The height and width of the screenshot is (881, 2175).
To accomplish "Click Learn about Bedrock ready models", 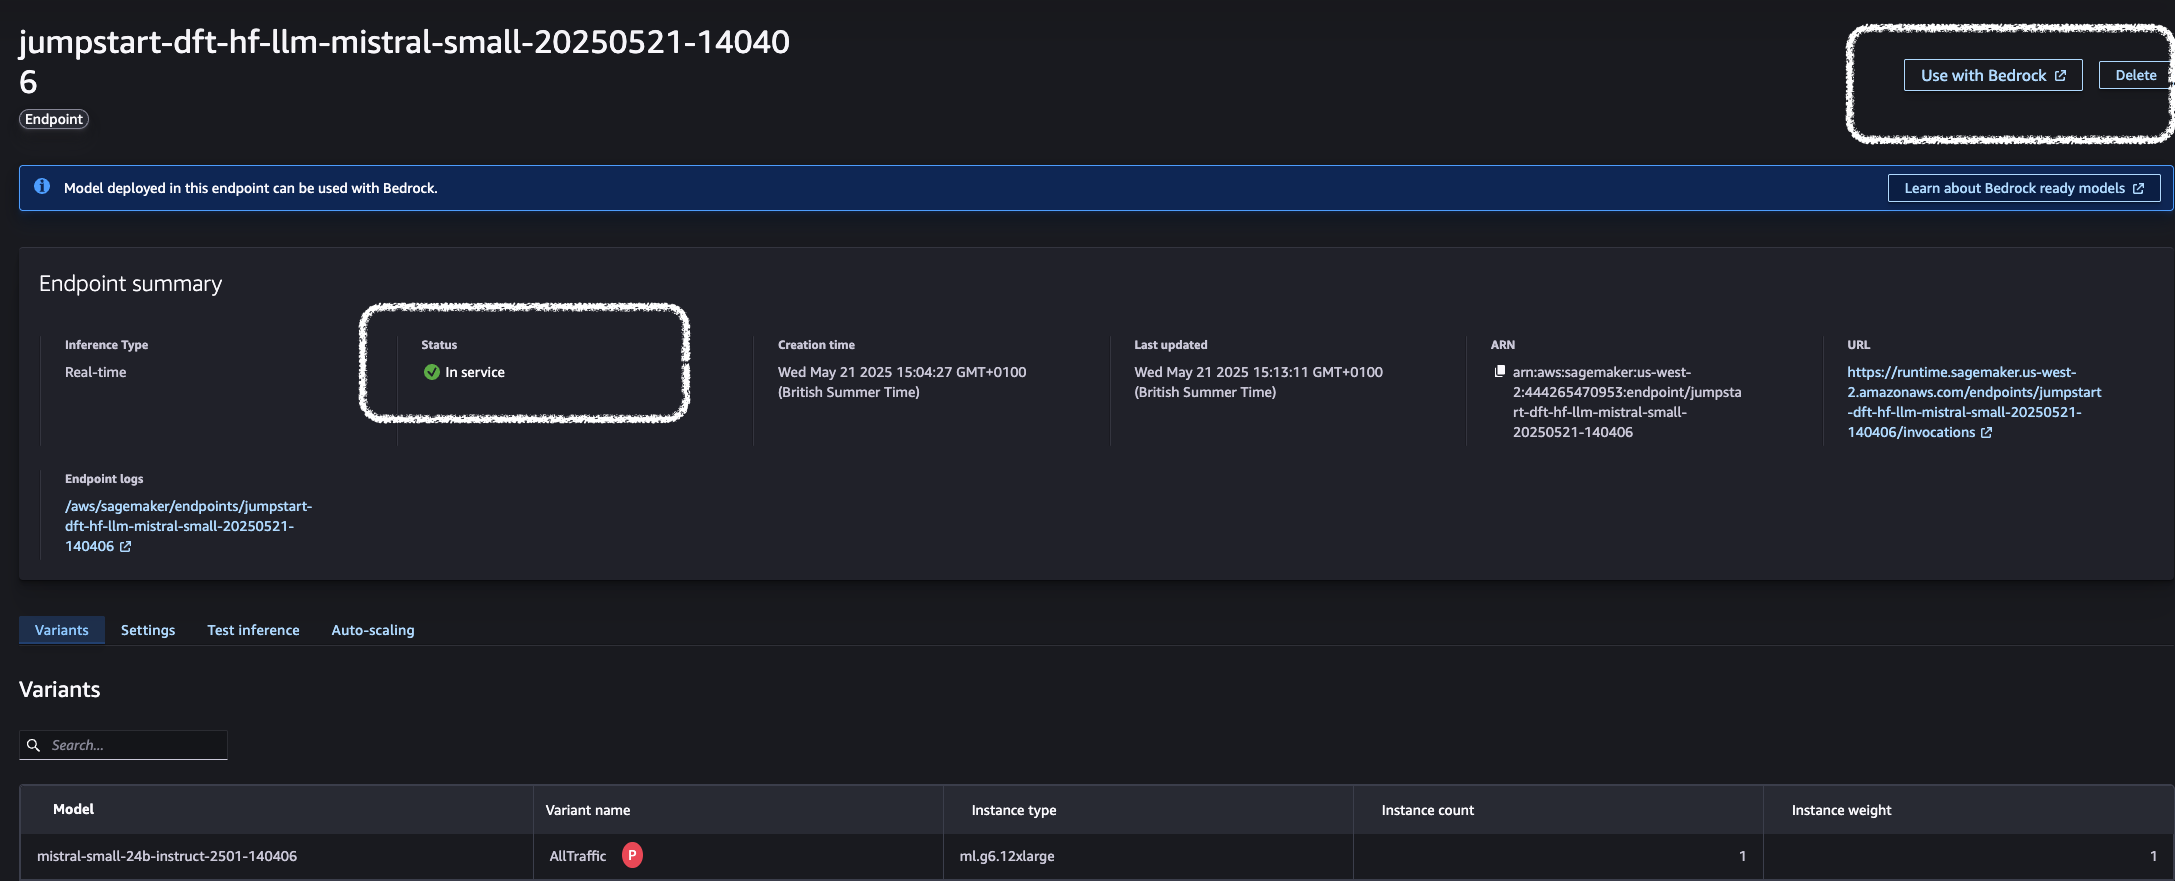I will point(2024,188).
